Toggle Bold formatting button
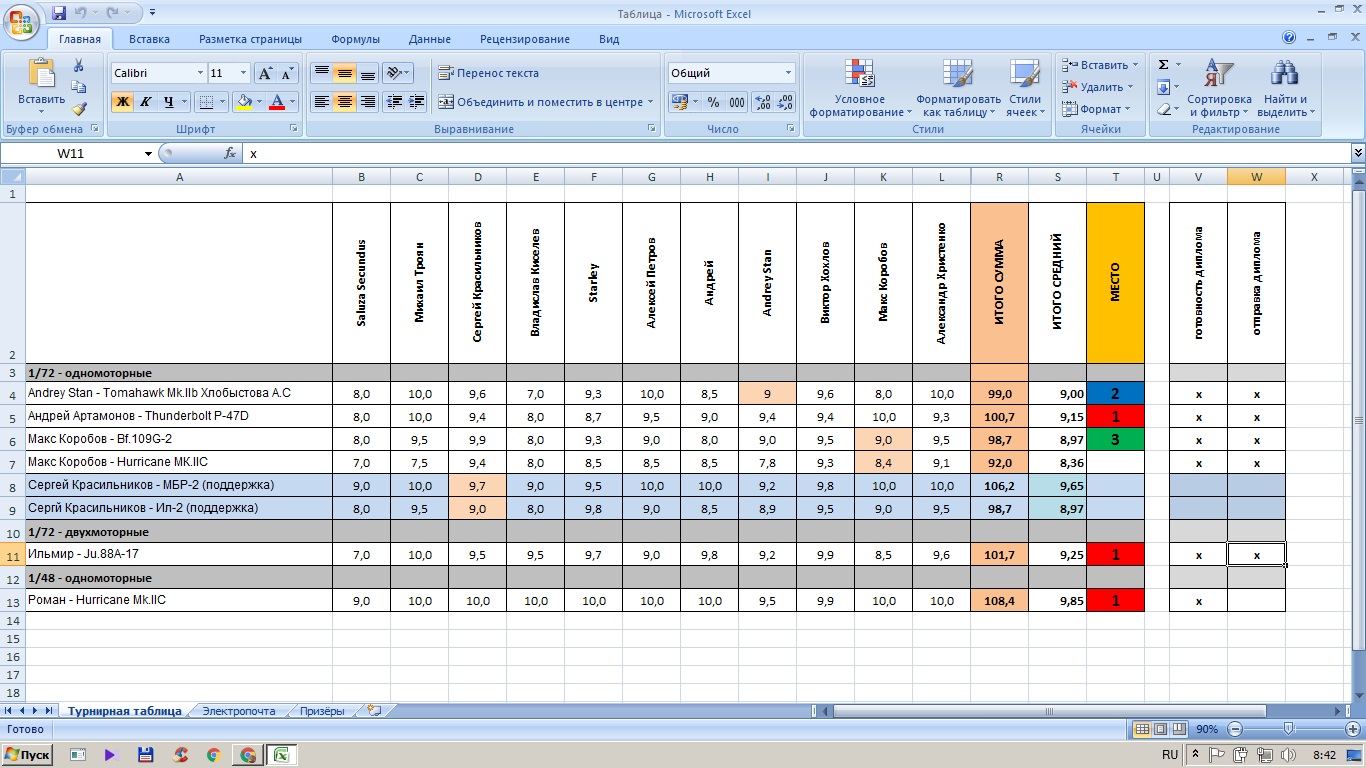The image size is (1366, 768). [x=122, y=102]
